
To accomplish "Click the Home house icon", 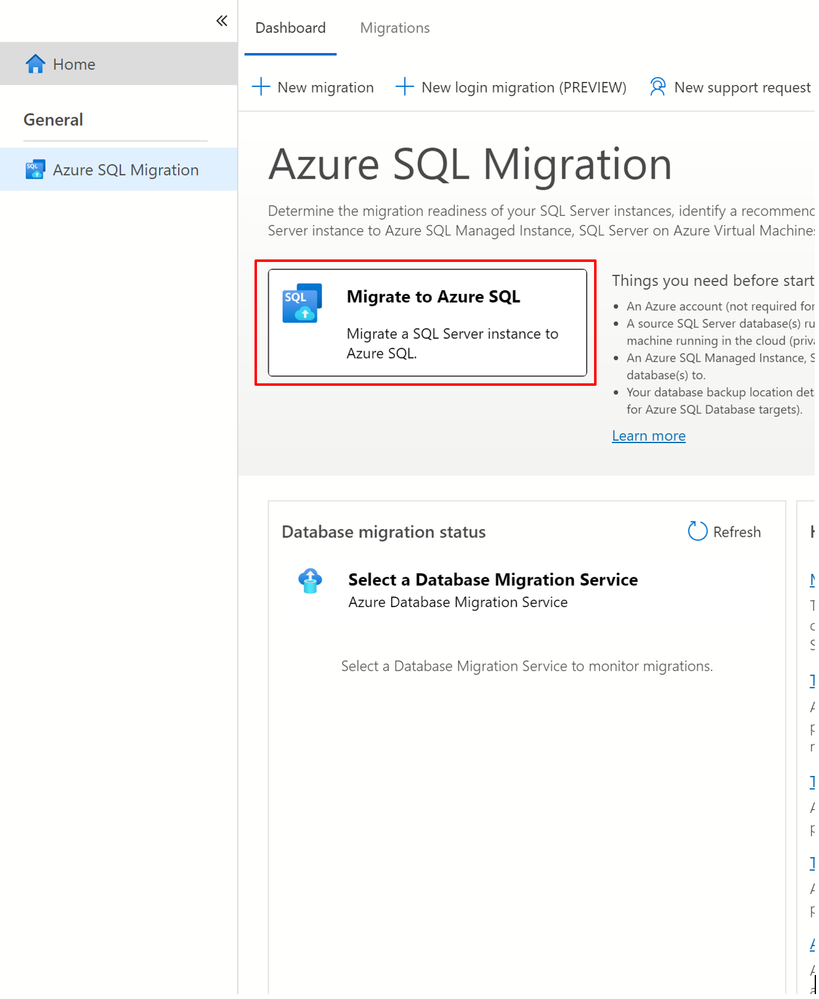I will [35, 64].
